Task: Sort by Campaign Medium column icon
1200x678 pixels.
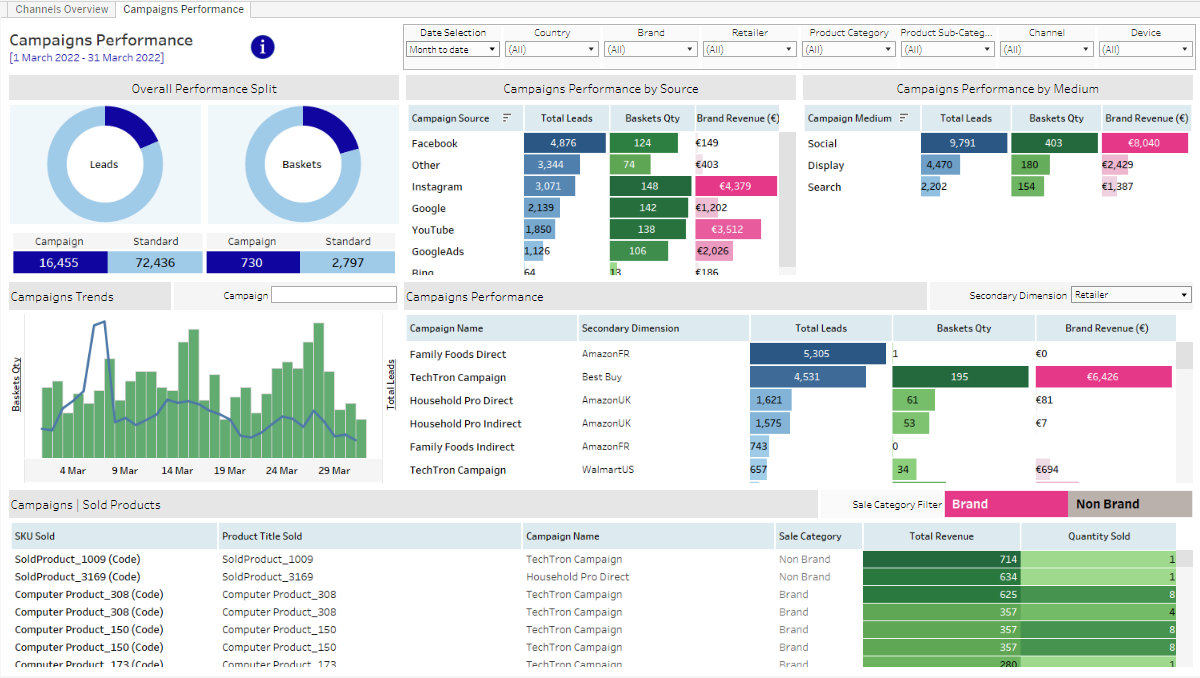Action: click(903, 118)
